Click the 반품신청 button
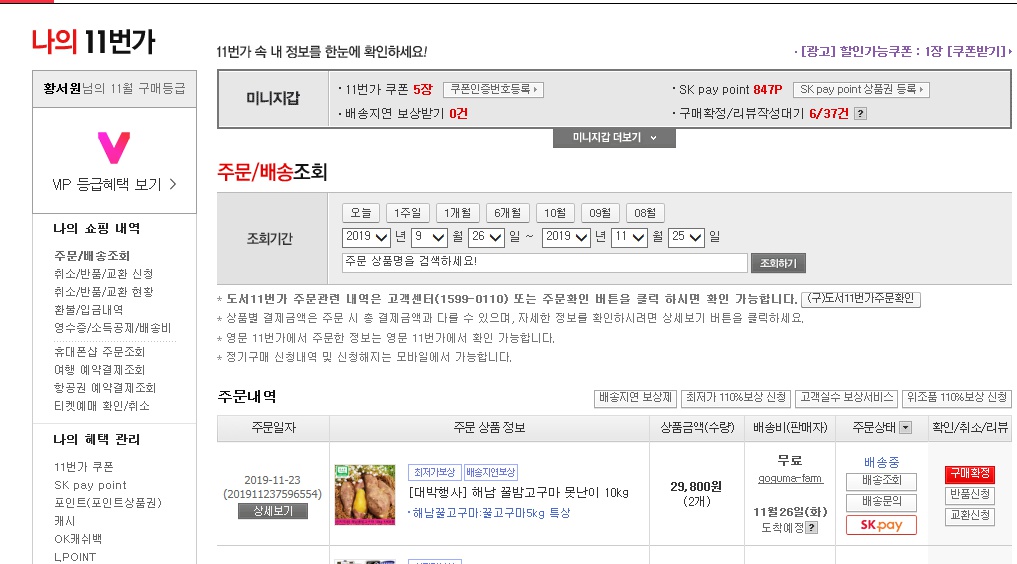The image size is (1017, 564). 970,495
